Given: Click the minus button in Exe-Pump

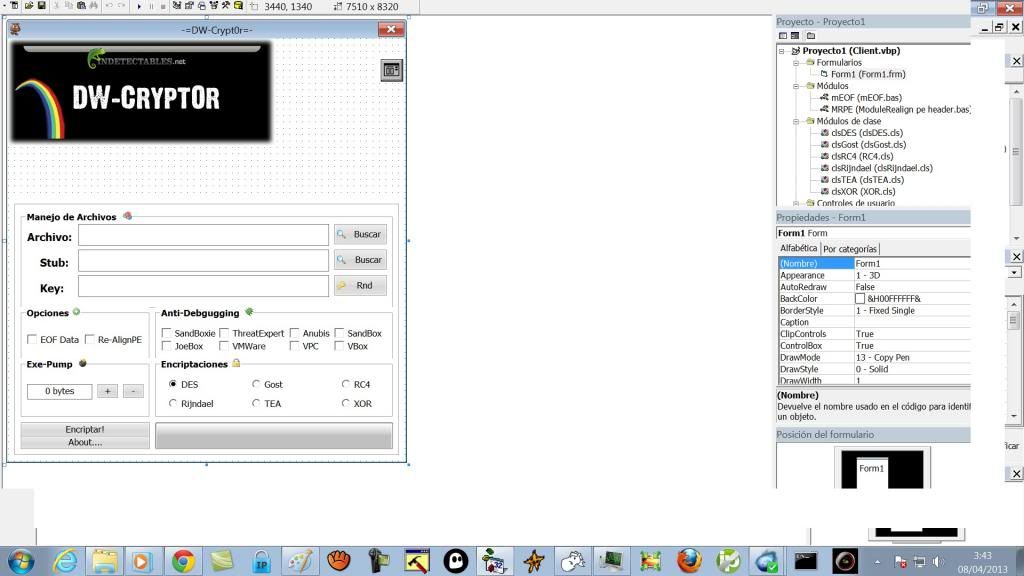Looking at the screenshot, I should point(133,391).
